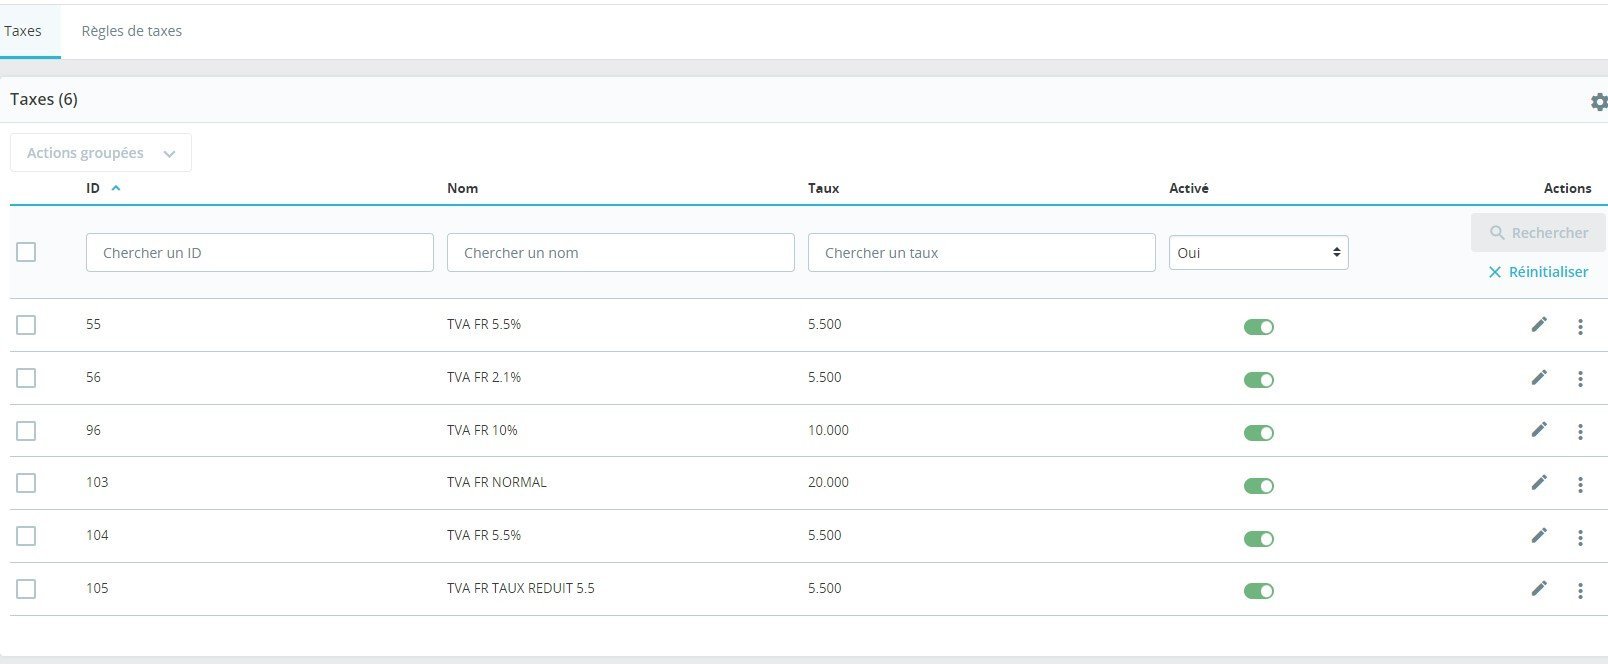Open three-dot menu for tax ID 104
The width and height of the screenshot is (1608, 664).
pyautogui.click(x=1580, y=538)
